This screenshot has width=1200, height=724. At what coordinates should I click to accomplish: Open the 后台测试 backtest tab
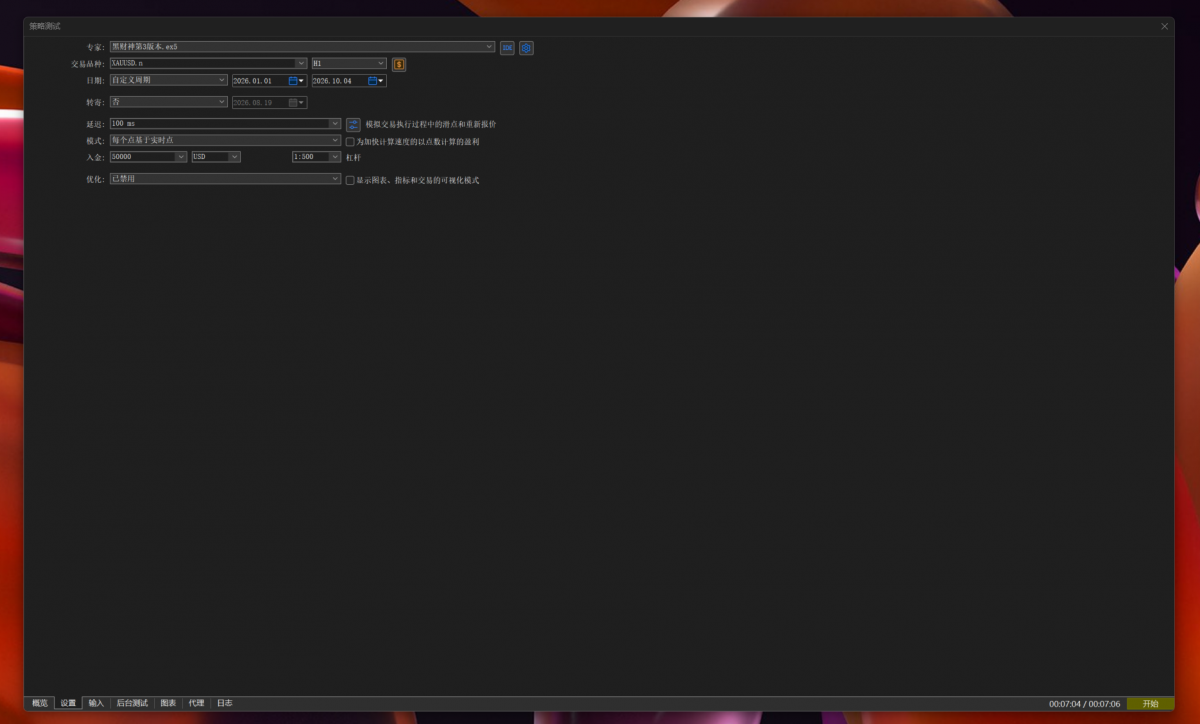pos(132,703)
